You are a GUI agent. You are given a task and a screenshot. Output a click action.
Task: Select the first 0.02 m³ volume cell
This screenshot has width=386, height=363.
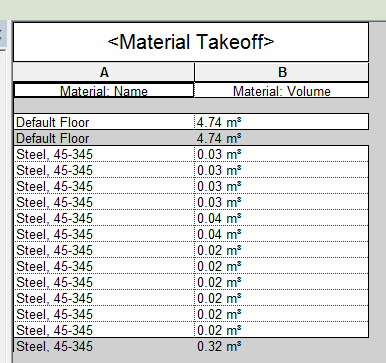click(x=282, y=250)
